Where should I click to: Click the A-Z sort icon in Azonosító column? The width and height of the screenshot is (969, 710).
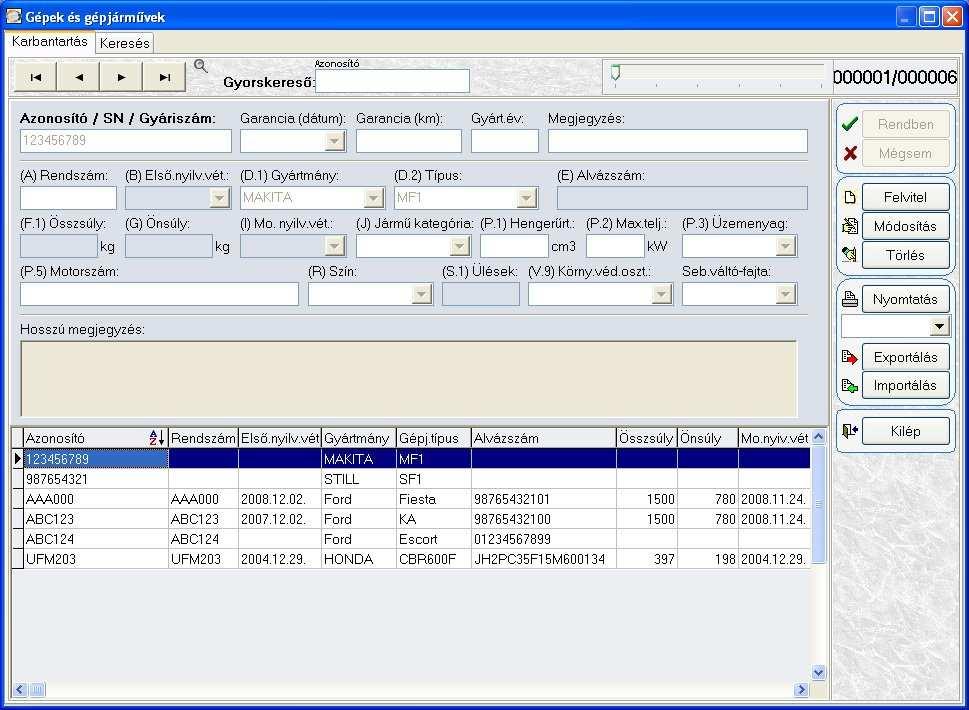tap(157, 438)
